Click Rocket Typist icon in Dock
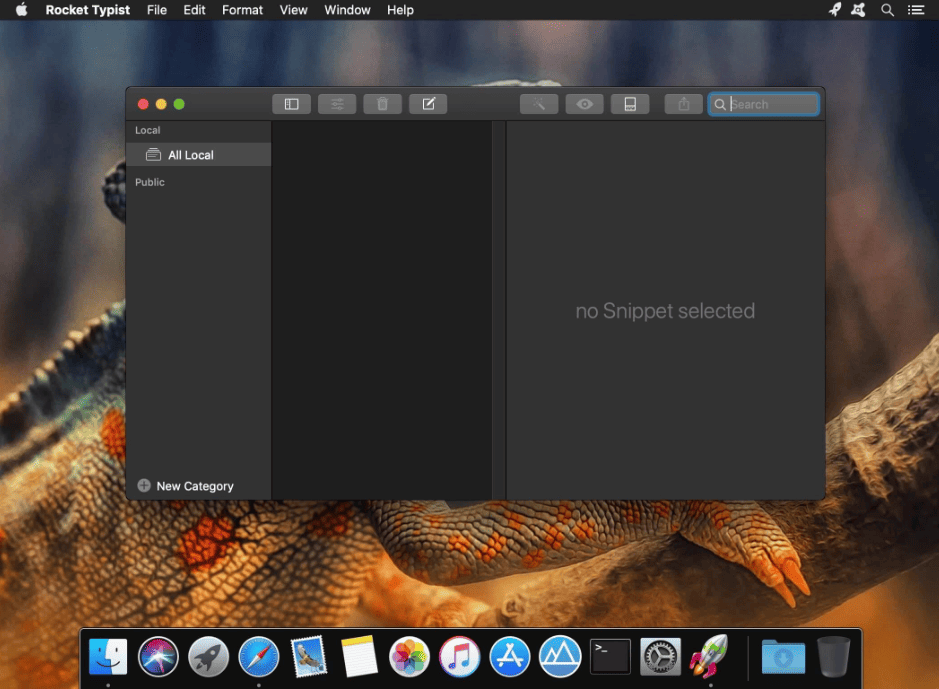The height and width of the screenshot is (689, 939). 710,657
